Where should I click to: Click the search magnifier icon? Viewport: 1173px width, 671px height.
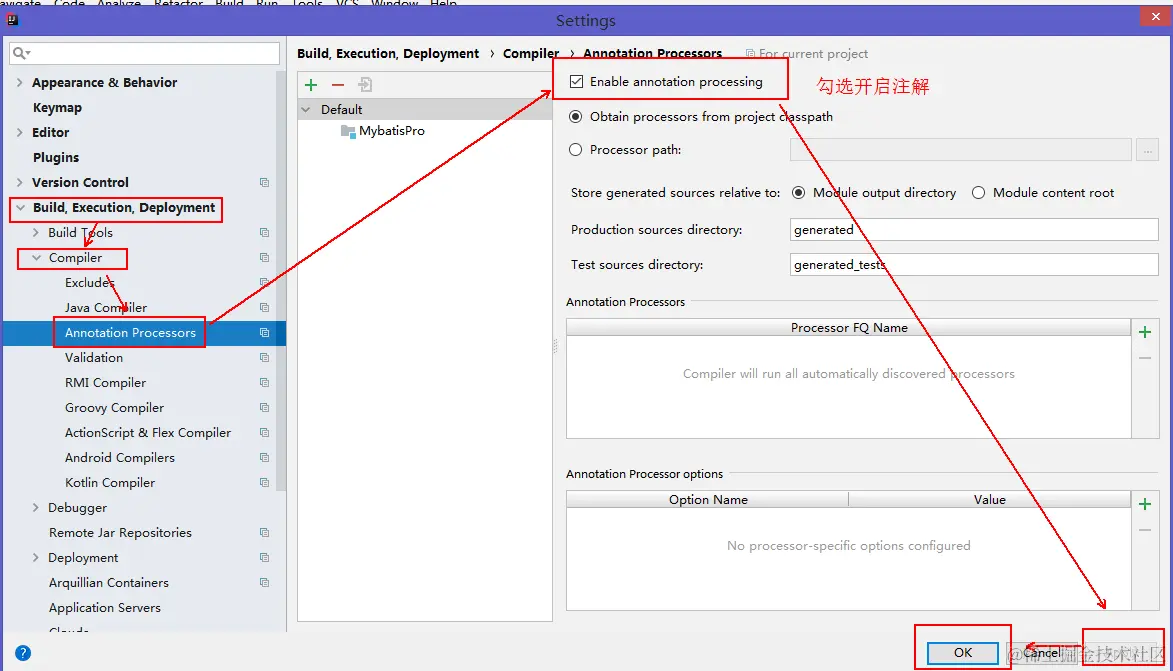coord(21,53)
